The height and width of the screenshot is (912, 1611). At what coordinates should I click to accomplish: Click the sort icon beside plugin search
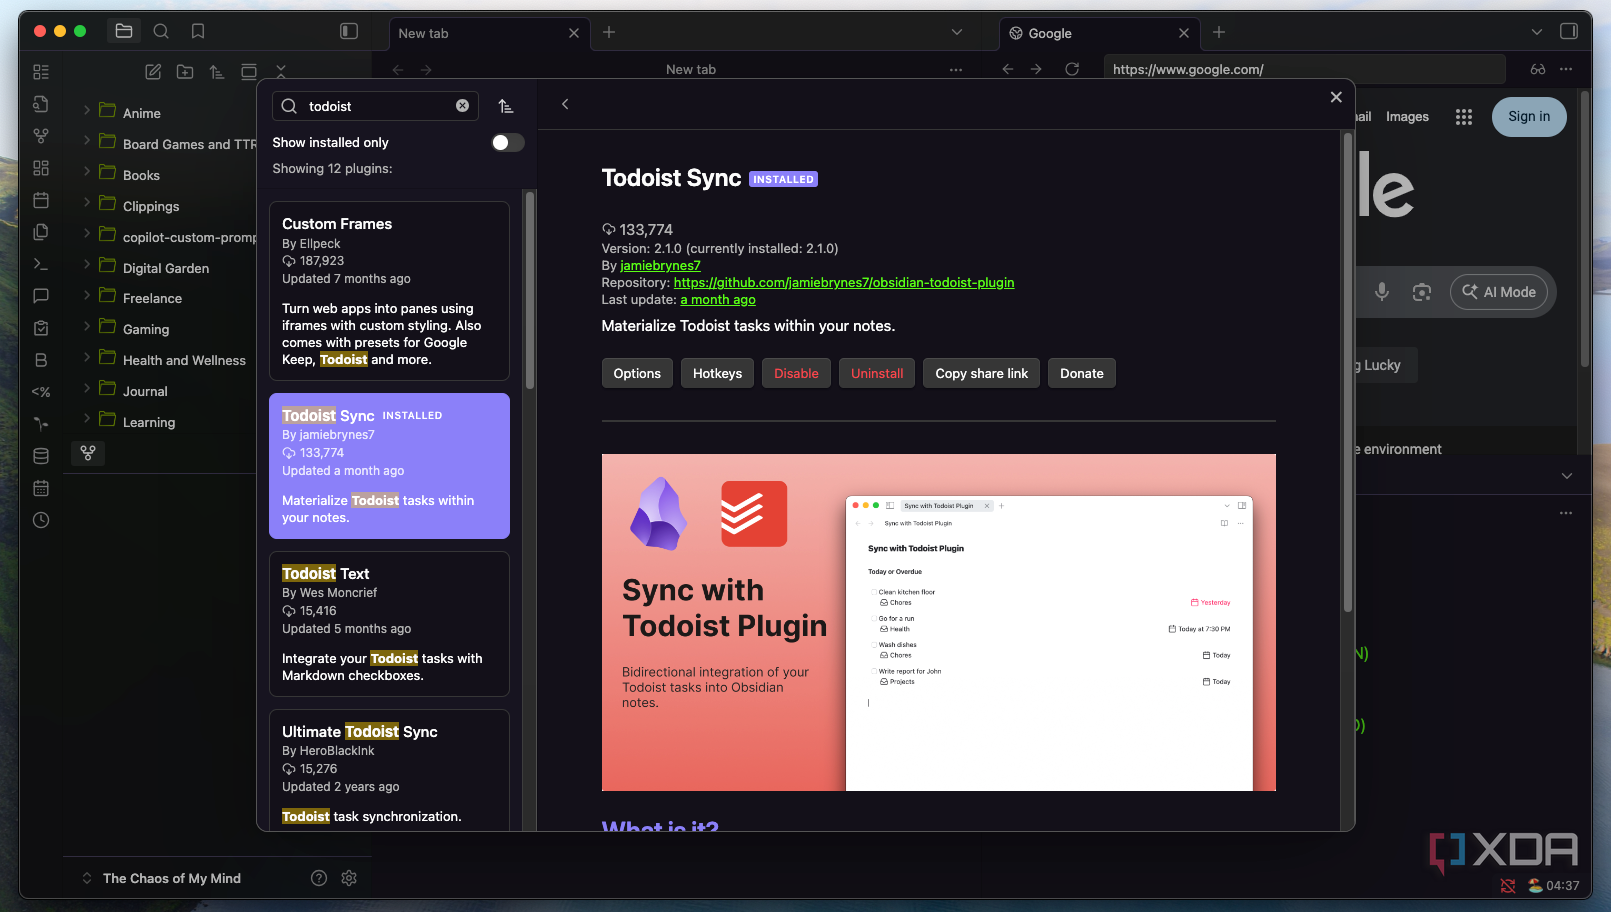pyautogui.click(x=506, y=106)
